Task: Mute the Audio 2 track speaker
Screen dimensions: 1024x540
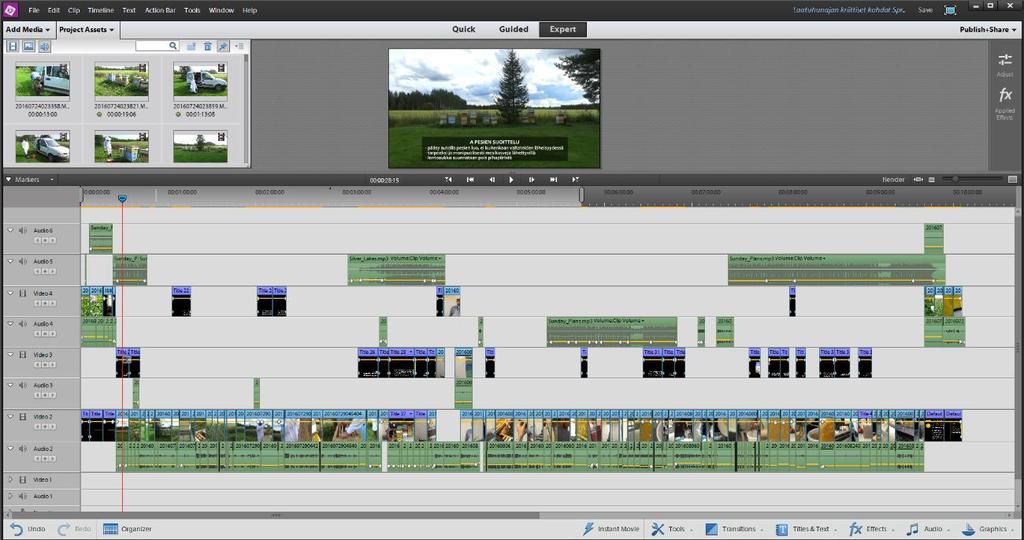Action: 23,449
